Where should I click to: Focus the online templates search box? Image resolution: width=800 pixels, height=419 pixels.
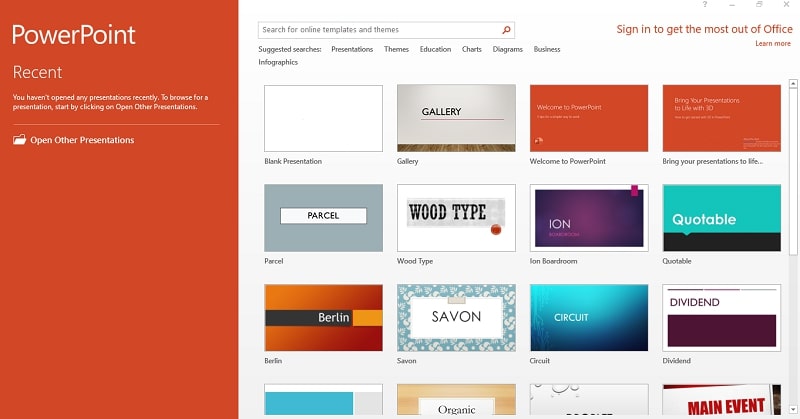pyautogui.click(x=380, y=30)
